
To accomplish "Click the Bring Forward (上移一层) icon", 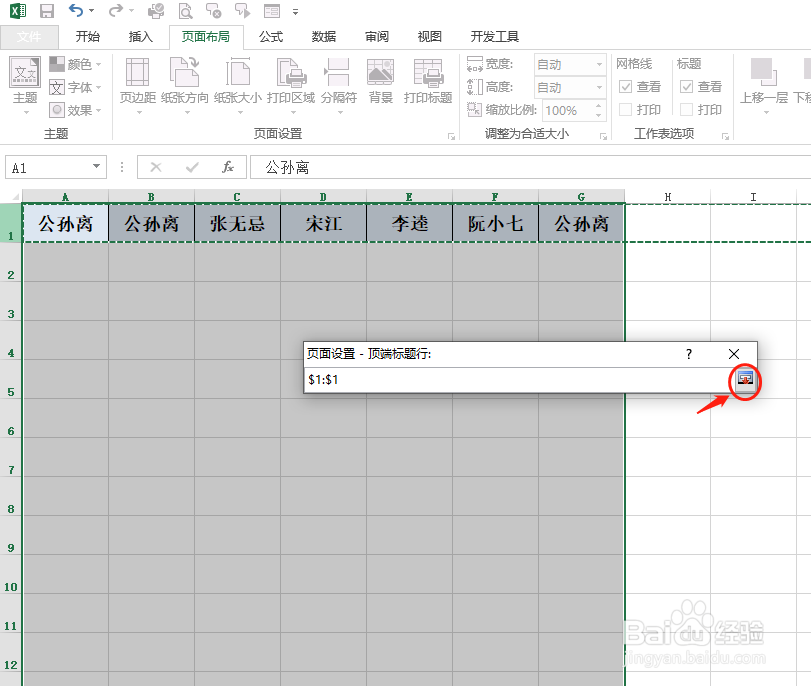I will pos(764,72).
